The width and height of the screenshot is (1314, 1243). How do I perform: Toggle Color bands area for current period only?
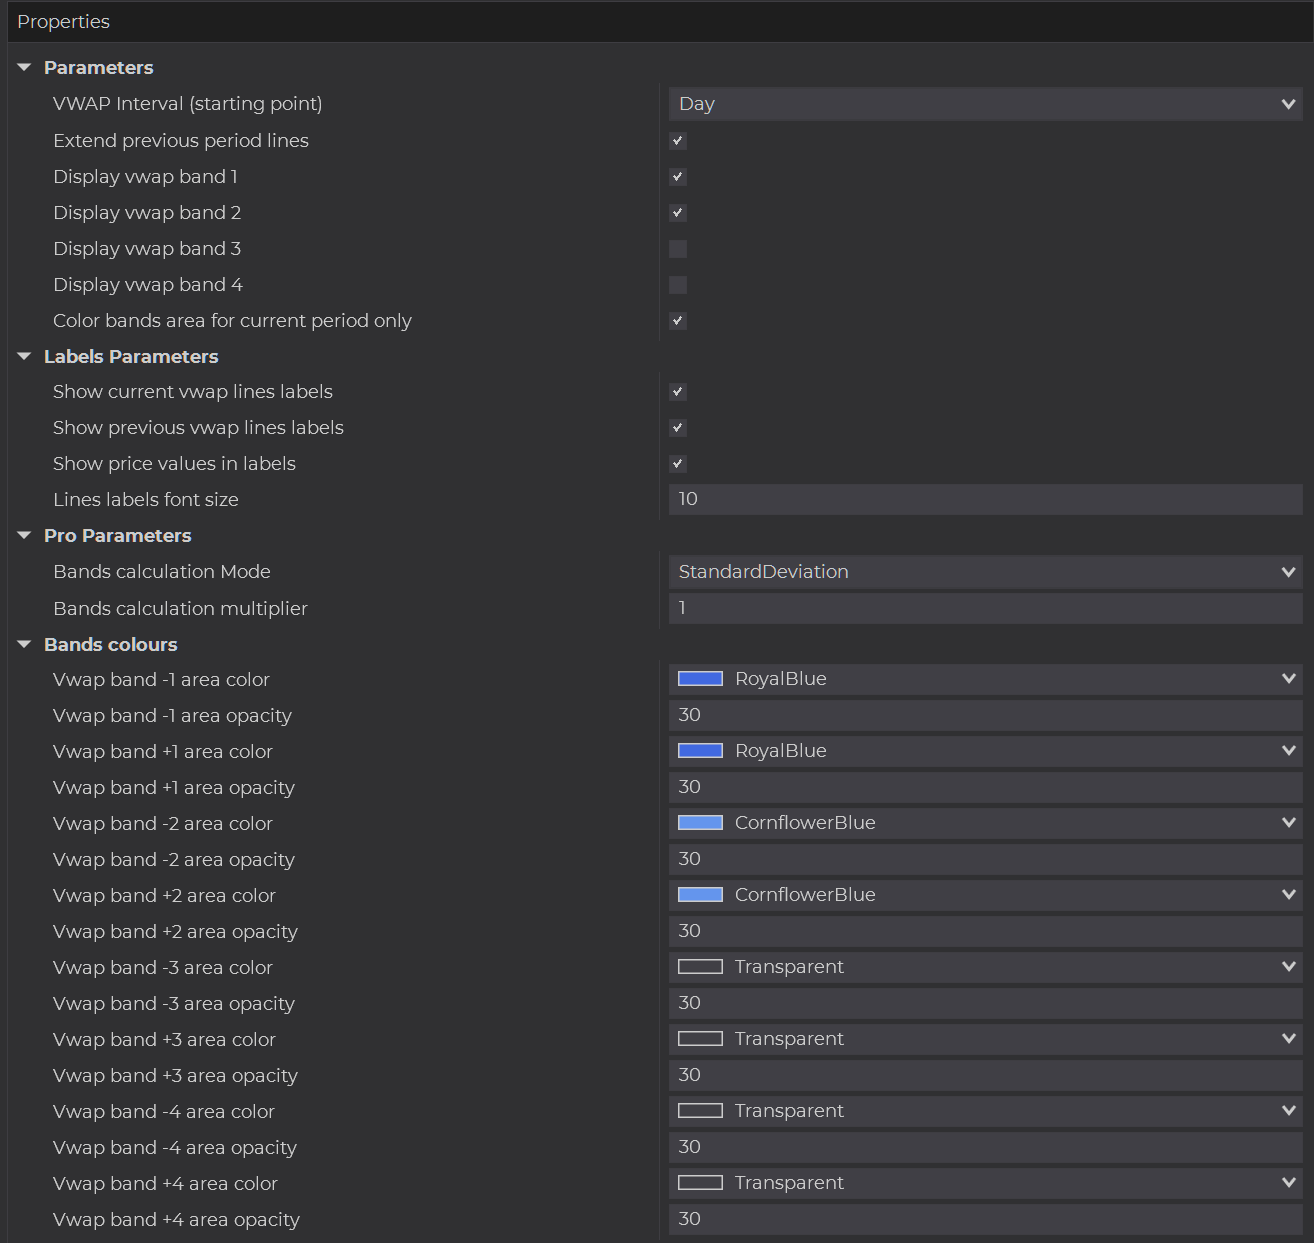678,321
